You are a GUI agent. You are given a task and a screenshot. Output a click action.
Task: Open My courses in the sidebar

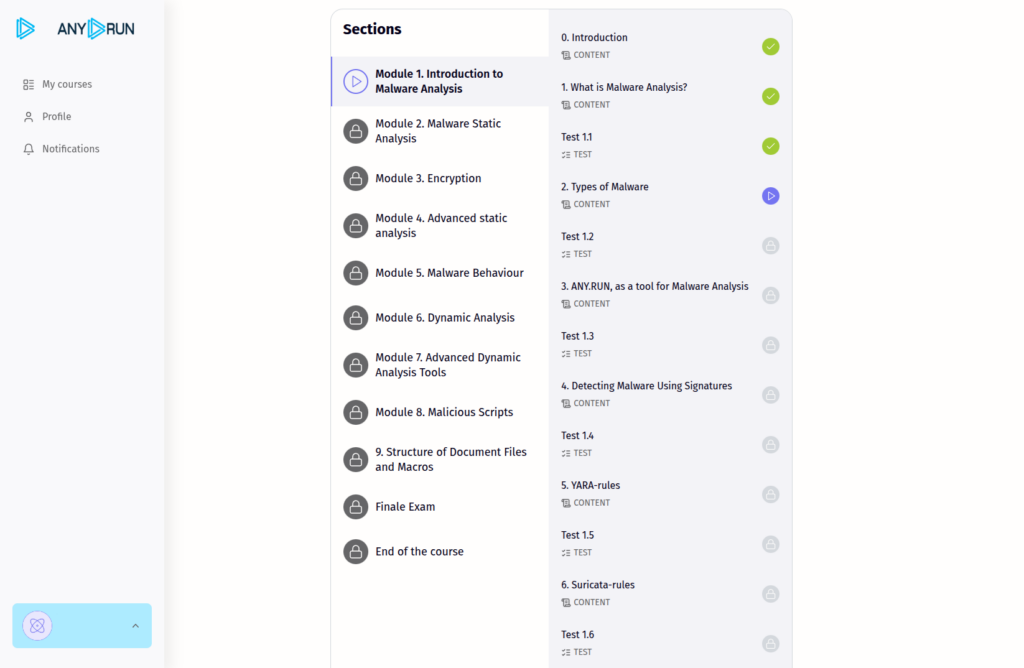[x=67, y=85]
